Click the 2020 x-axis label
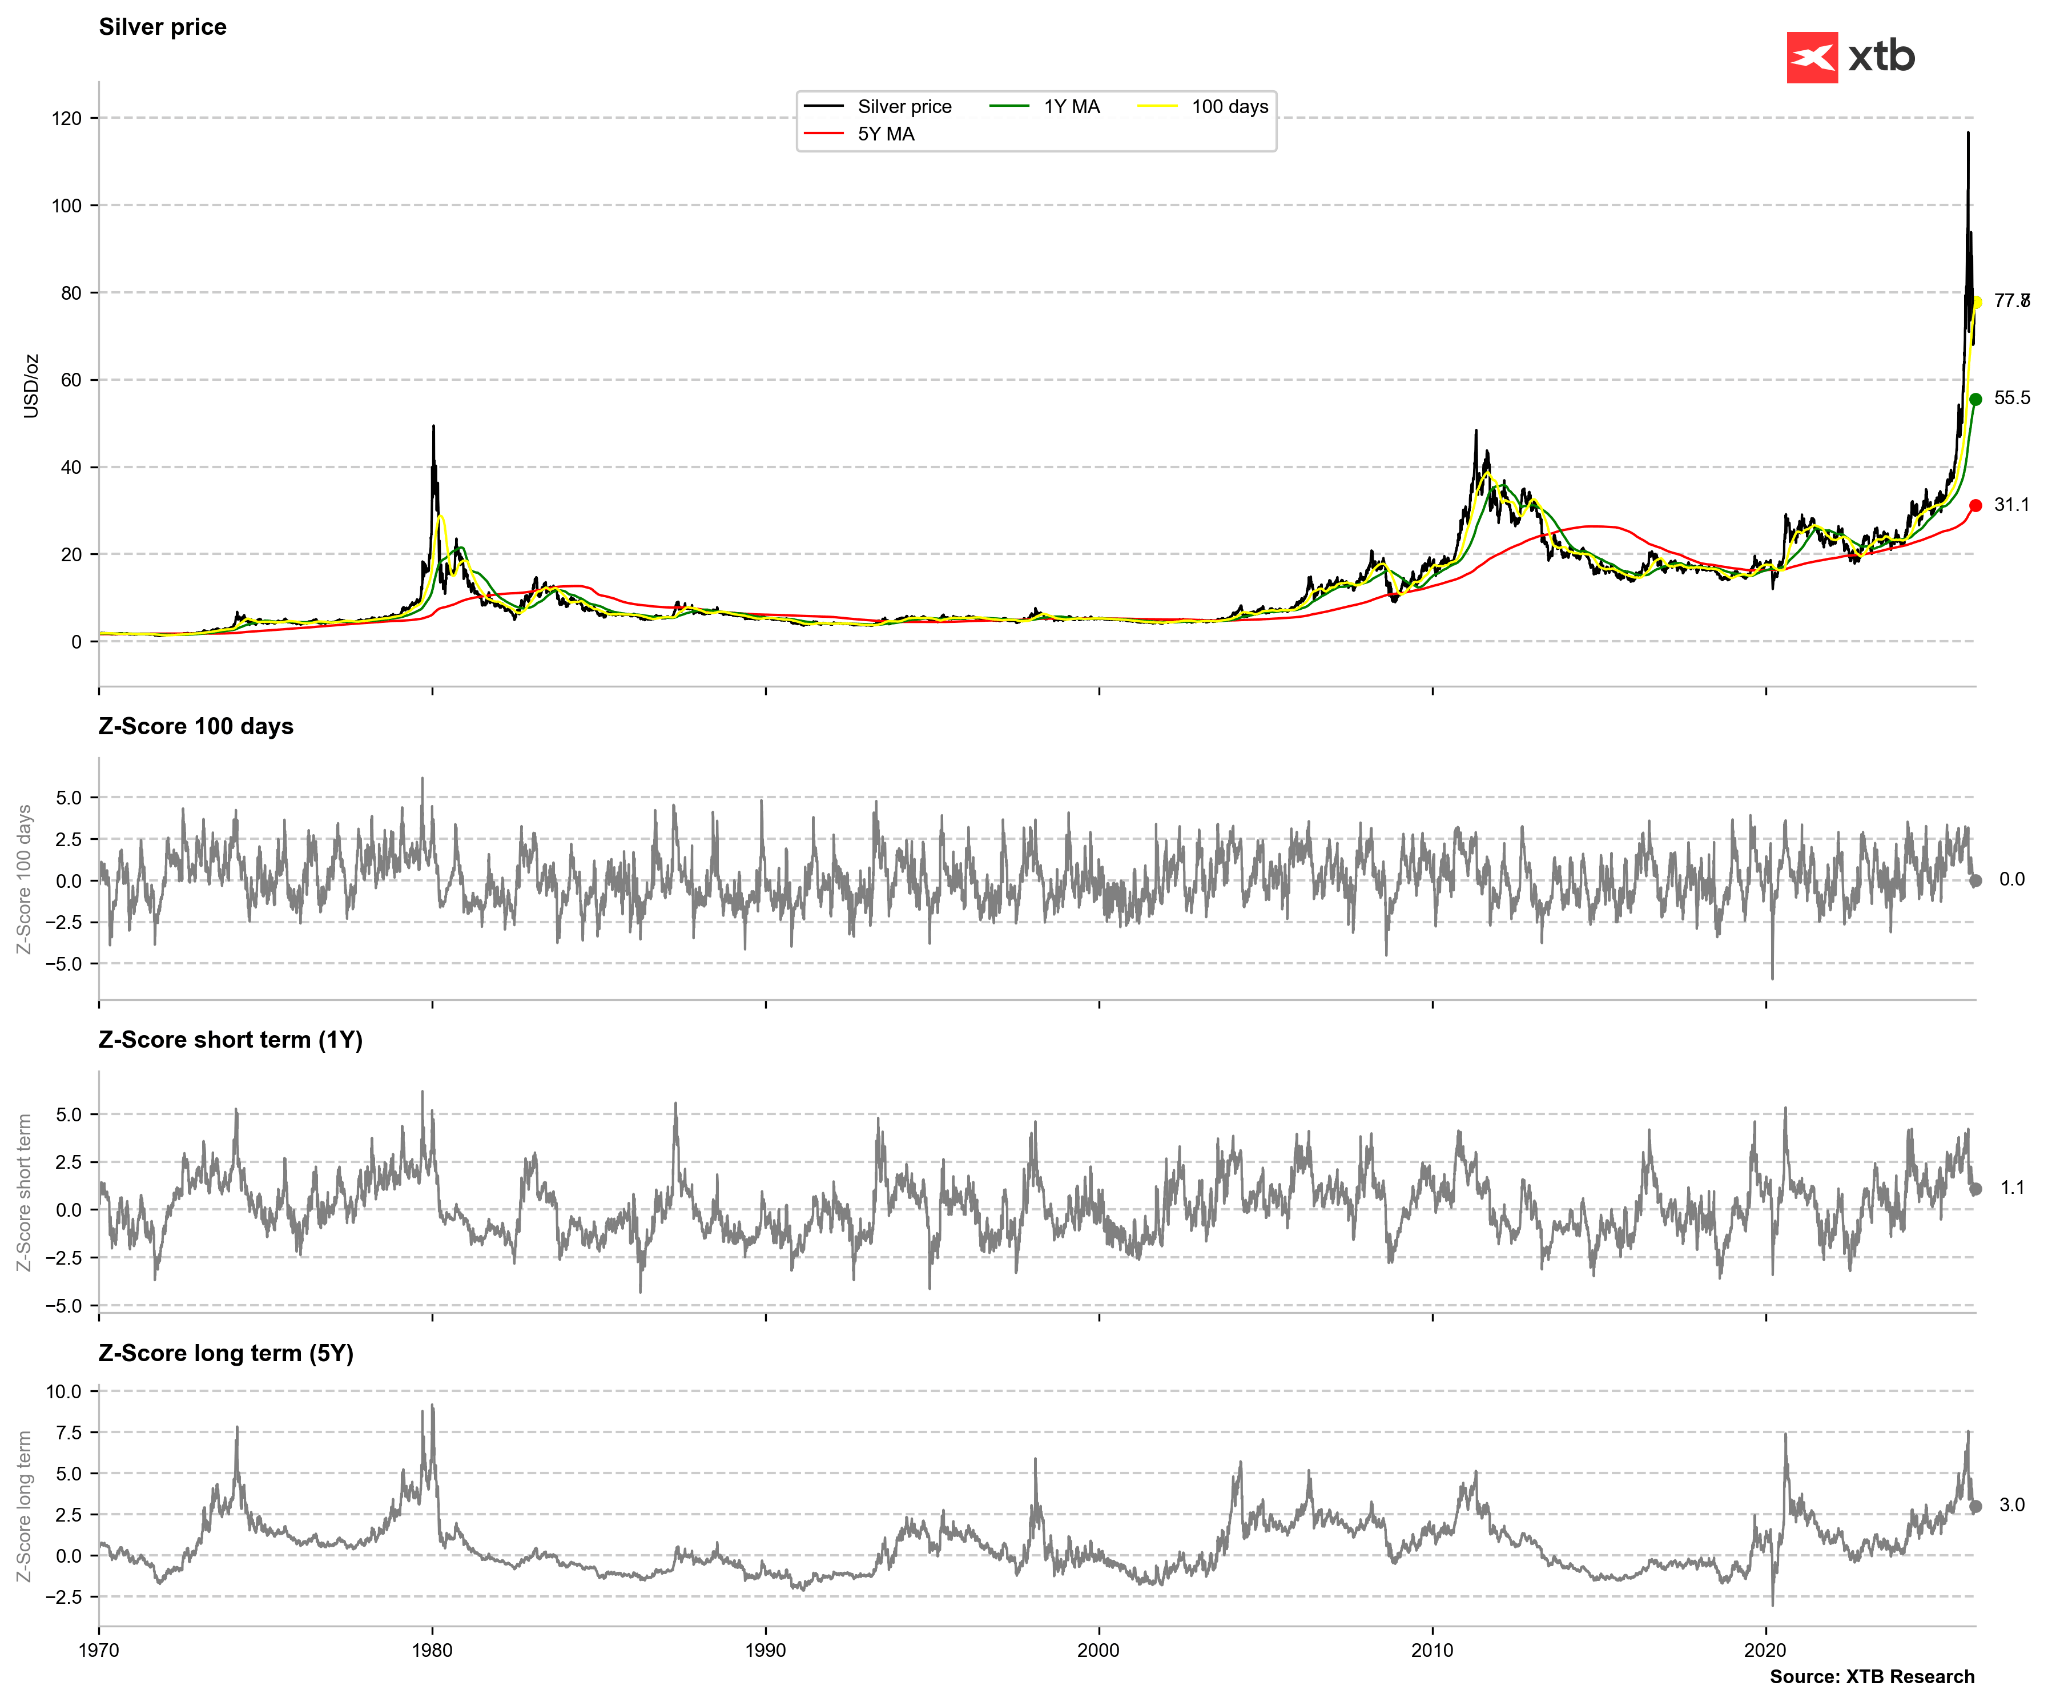Viewport: 2048px width, 1704px height. click(x=1765, y=1650)
